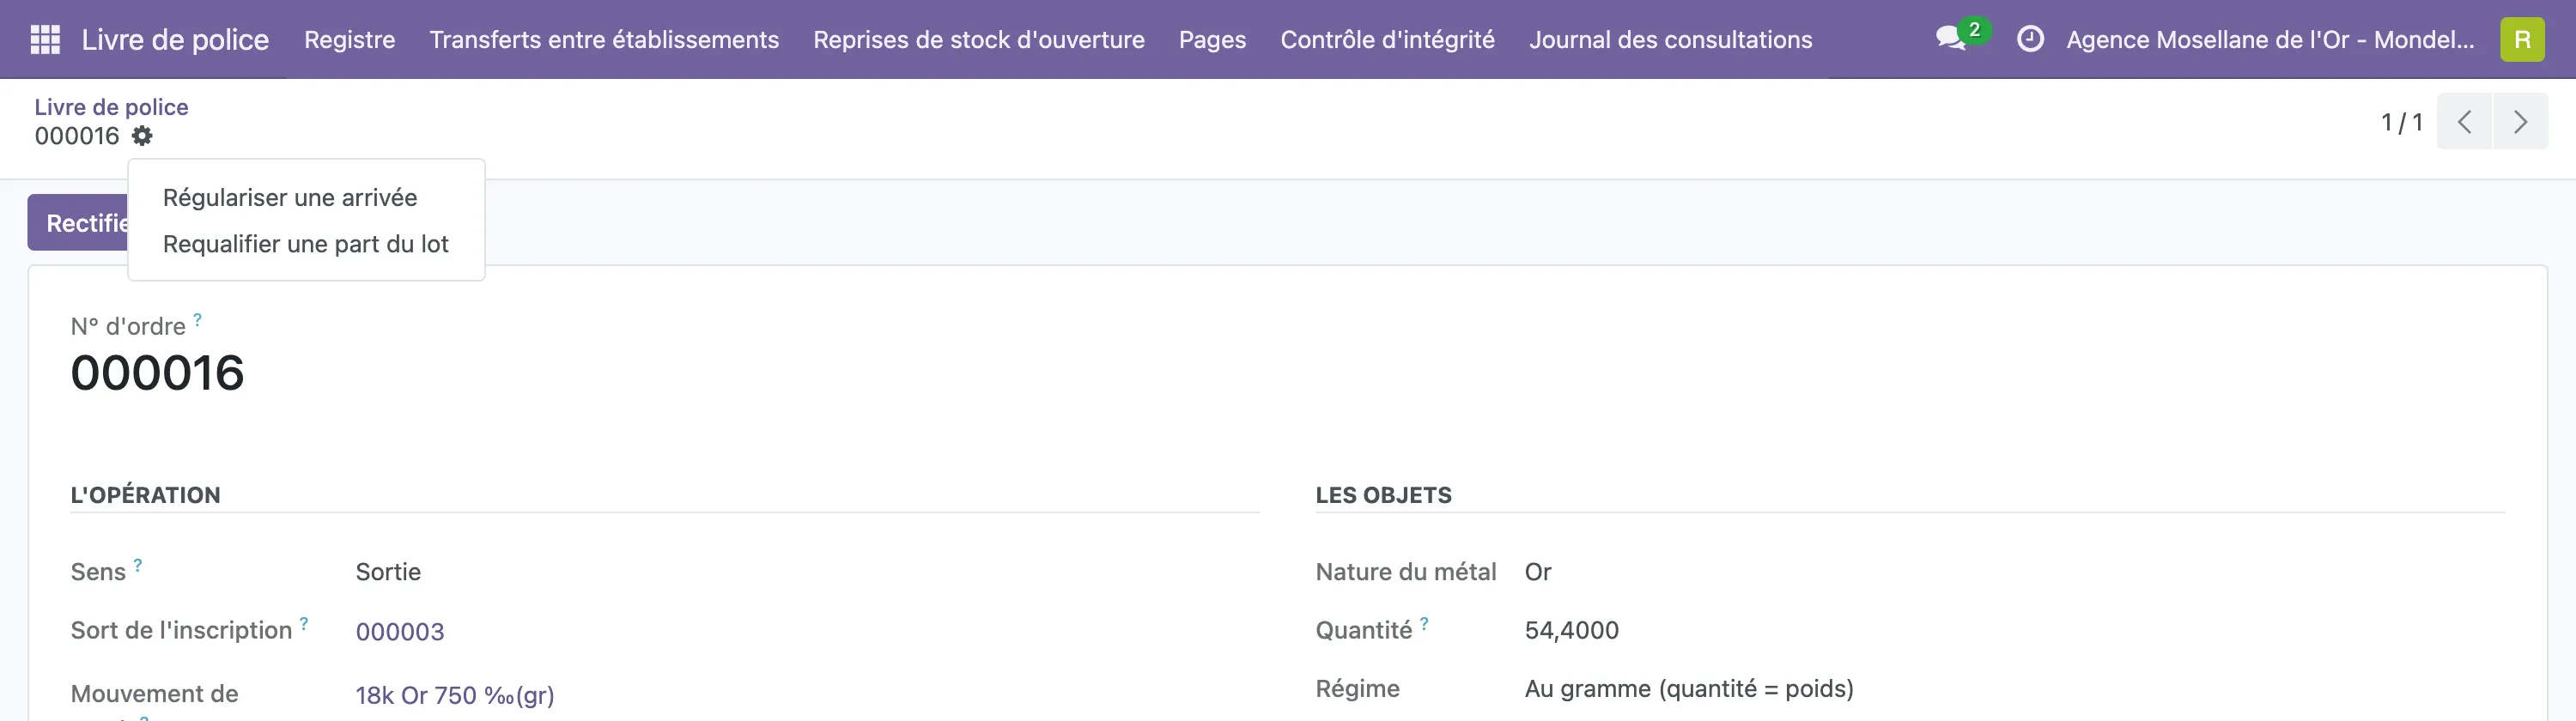The height and width of the screenshot is (721, 2576).
Task: Go to the previous record arrow
Action: [x=2464, y=122]
